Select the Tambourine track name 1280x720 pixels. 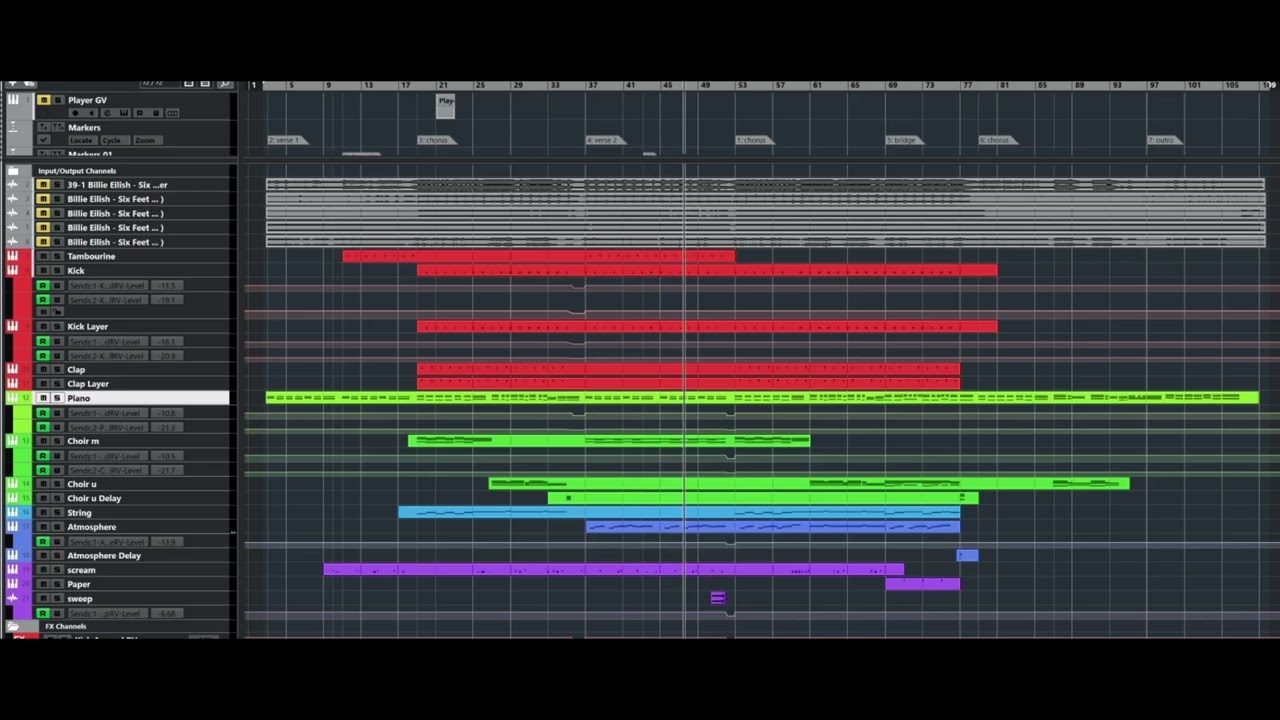click(x=91, y=256)
